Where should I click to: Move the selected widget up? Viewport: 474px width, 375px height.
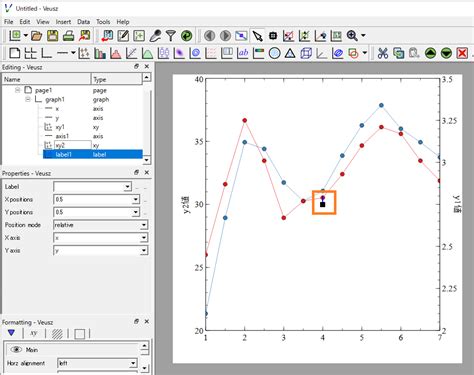tap(431, 53)
